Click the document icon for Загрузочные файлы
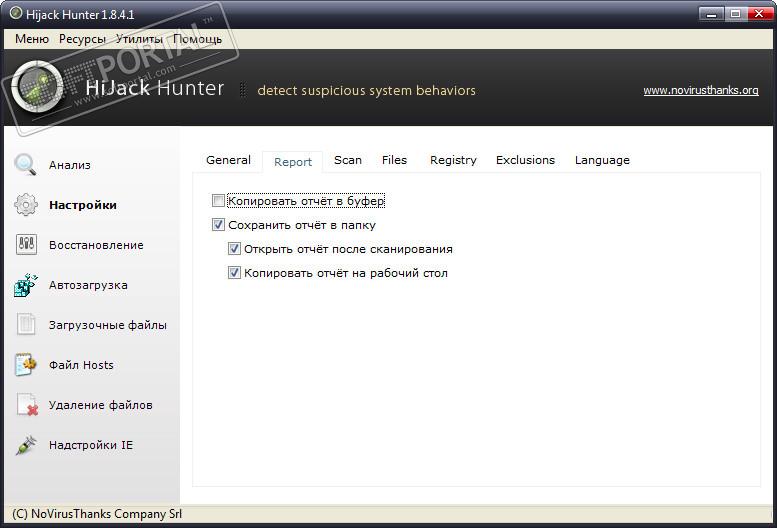 tap(26, 325)
